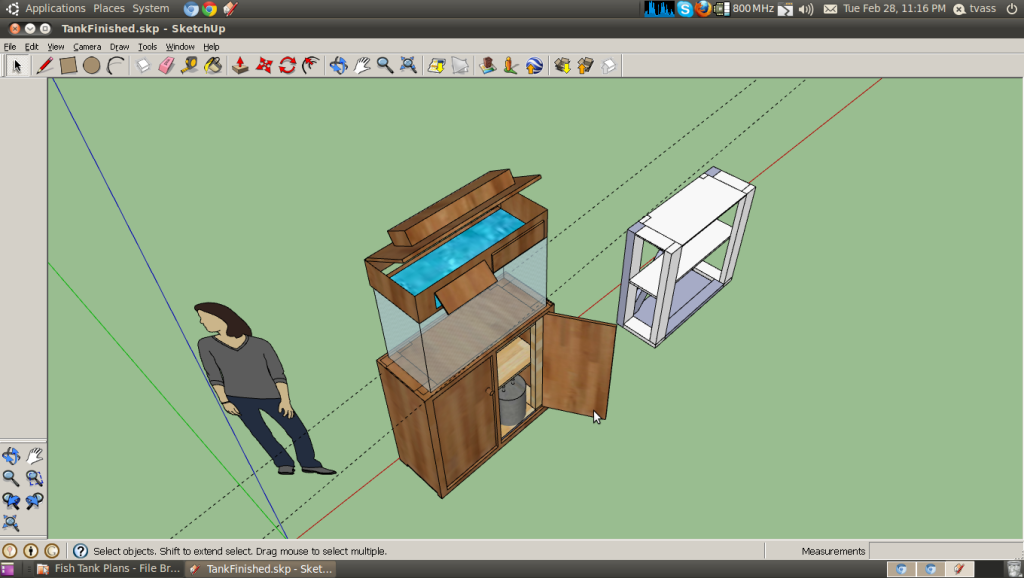Click Preview Model in Google Earth icon

(x=534, y=65)
